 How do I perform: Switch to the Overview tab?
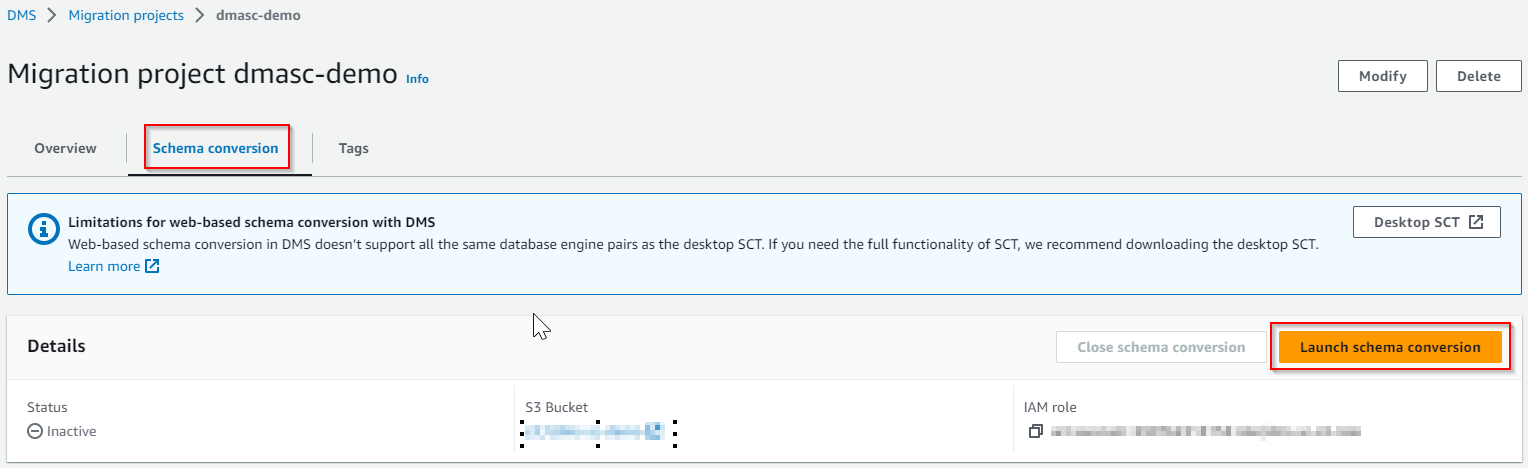(65, 148)
